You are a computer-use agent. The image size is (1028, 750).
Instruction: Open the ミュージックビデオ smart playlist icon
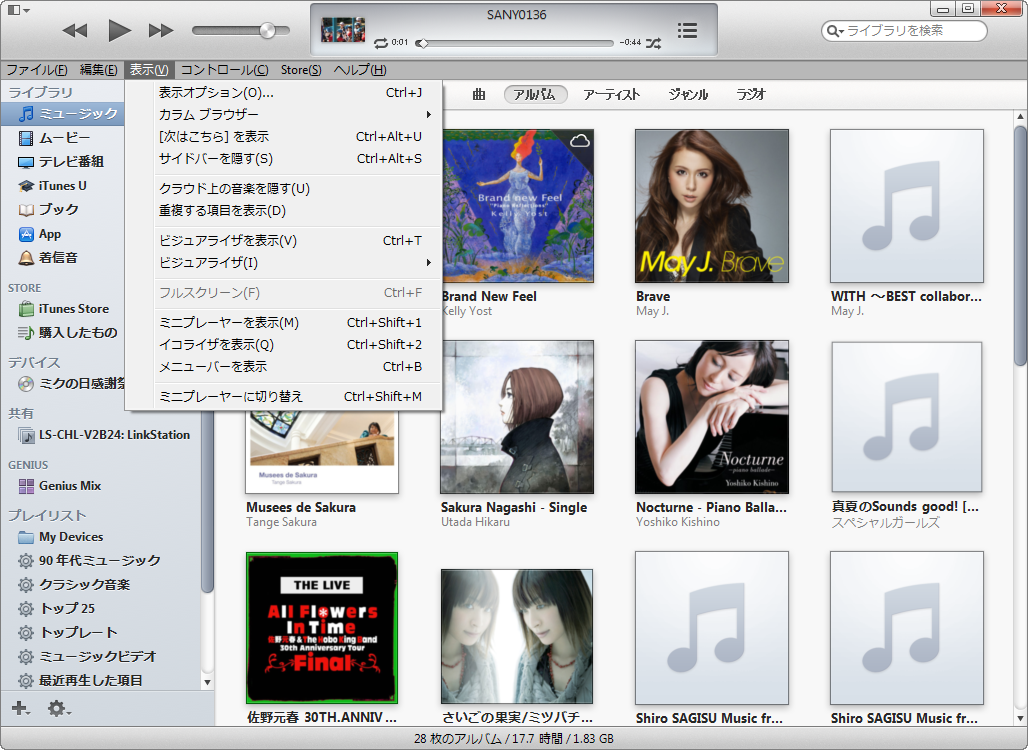coord(26,657)
